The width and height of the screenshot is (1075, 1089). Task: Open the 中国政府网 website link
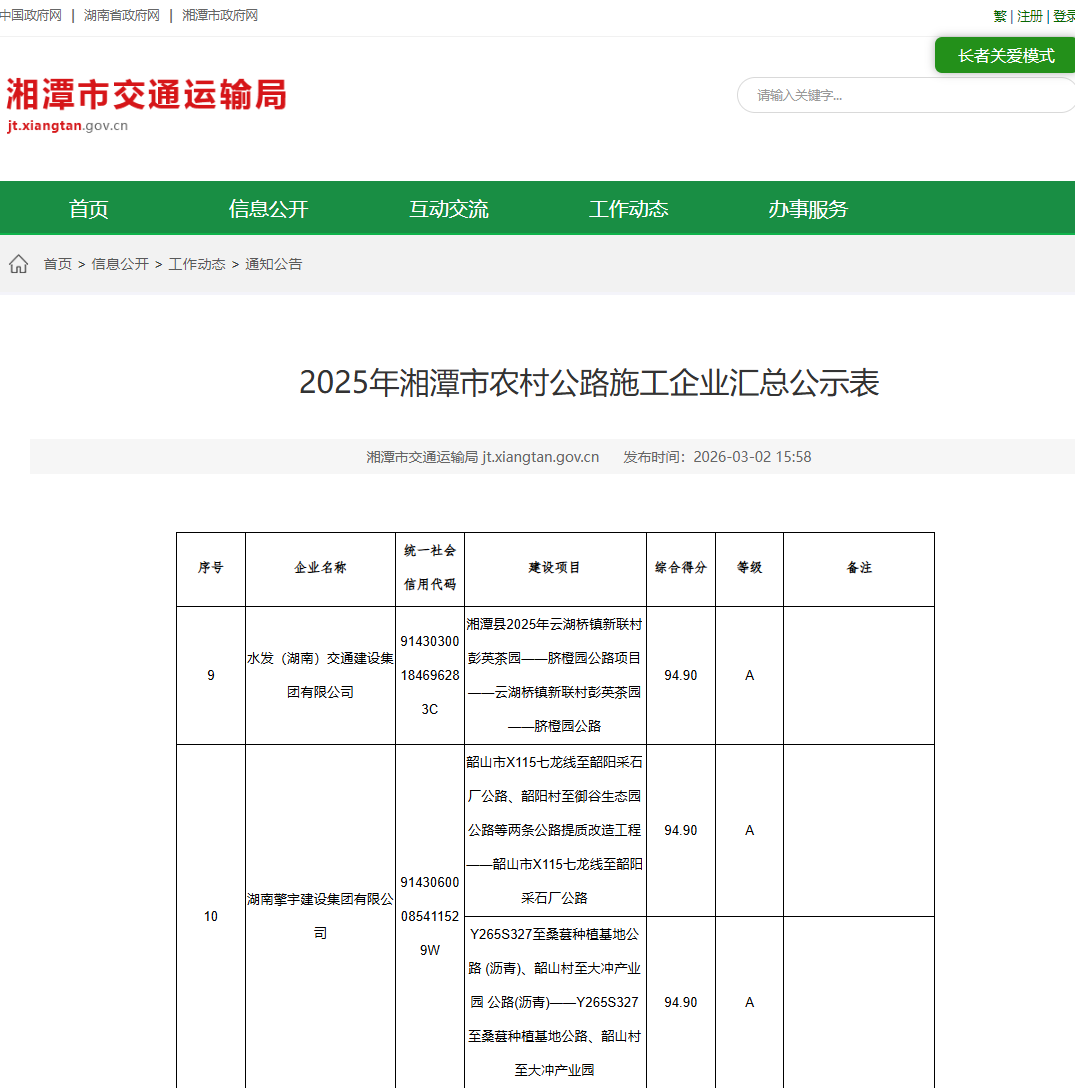33,15
